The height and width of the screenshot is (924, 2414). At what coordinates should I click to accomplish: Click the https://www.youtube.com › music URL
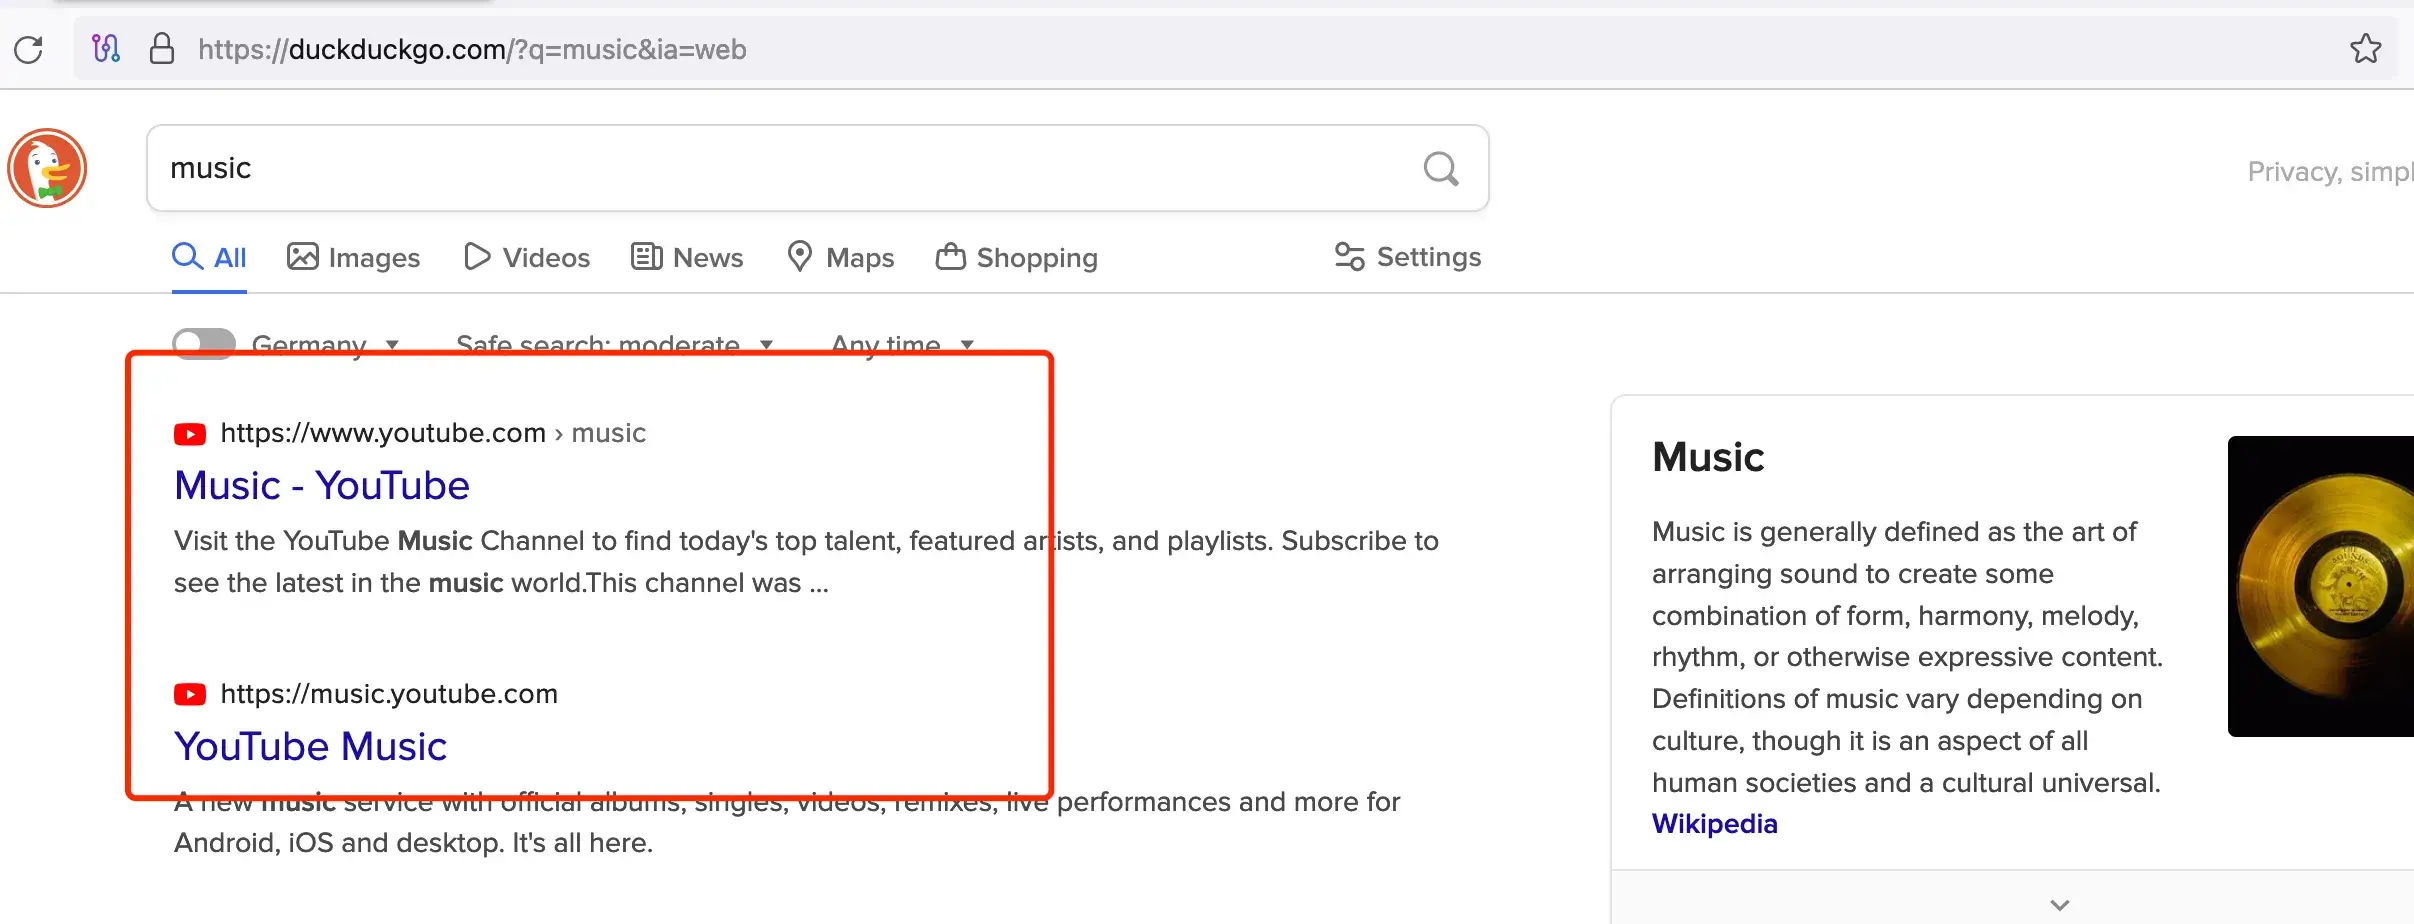pos(433,433)
